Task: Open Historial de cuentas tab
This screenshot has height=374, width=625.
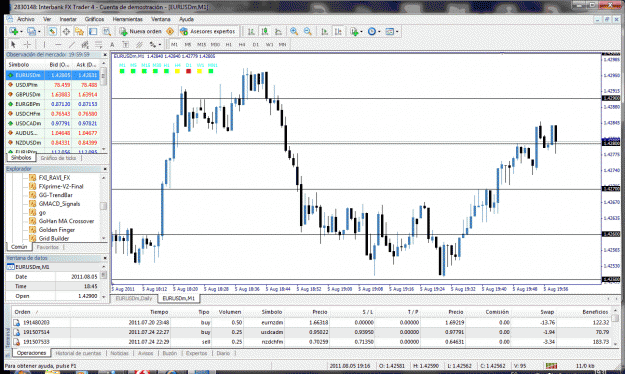Action: pos(78,353)
